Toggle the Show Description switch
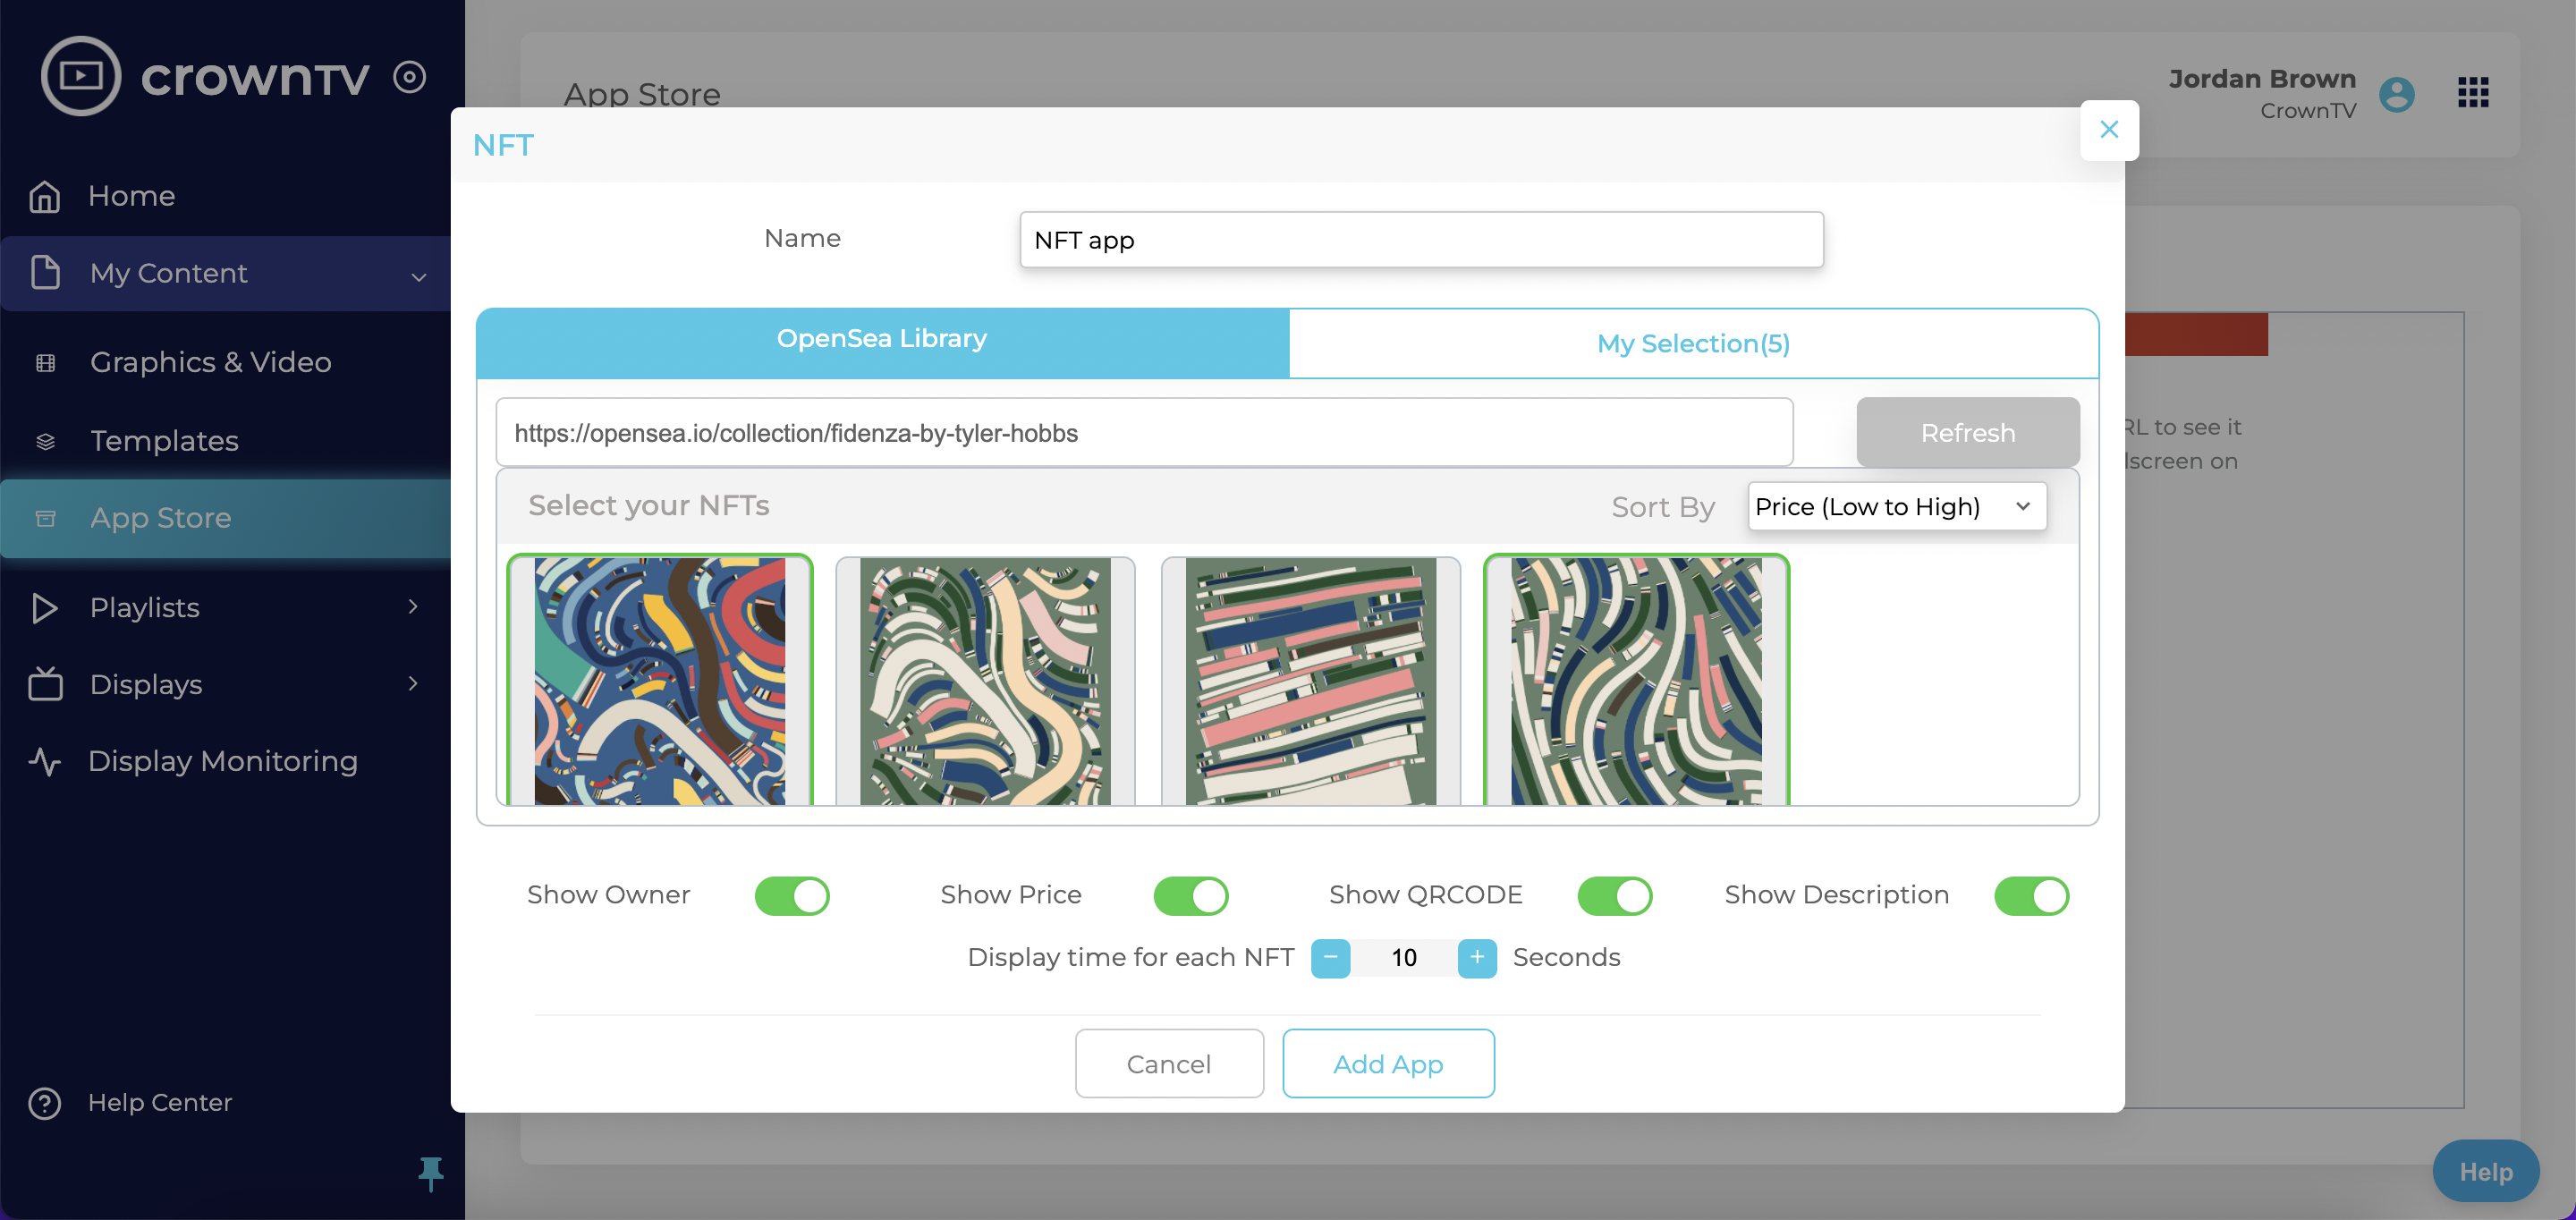This screenshot has height=1220, width=2576. tap(2032, 896)
